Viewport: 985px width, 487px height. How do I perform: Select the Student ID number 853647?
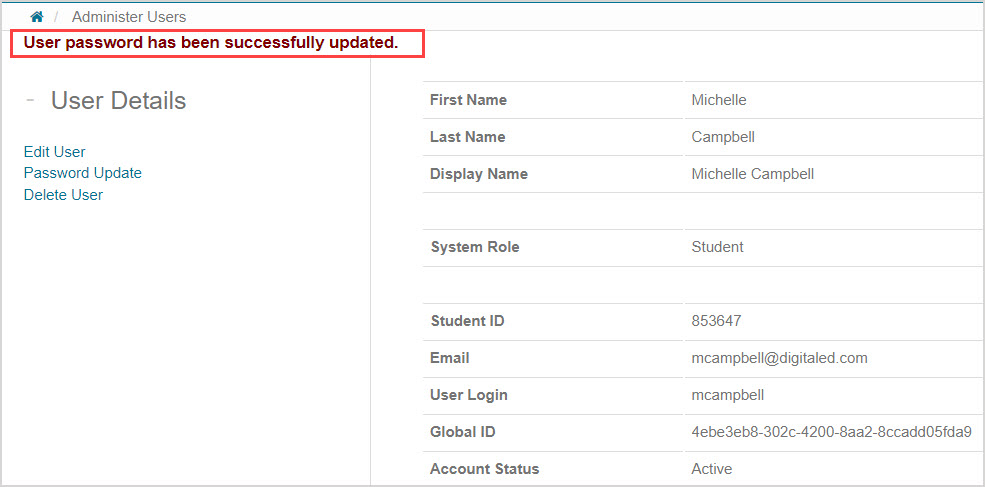[x=716, y=321]
